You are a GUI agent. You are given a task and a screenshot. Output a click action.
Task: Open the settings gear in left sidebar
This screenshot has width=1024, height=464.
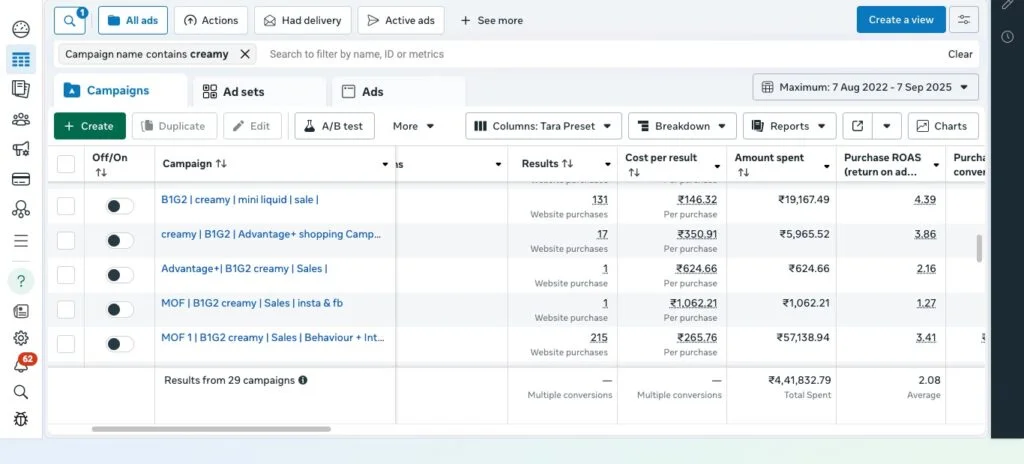point(20,339)
